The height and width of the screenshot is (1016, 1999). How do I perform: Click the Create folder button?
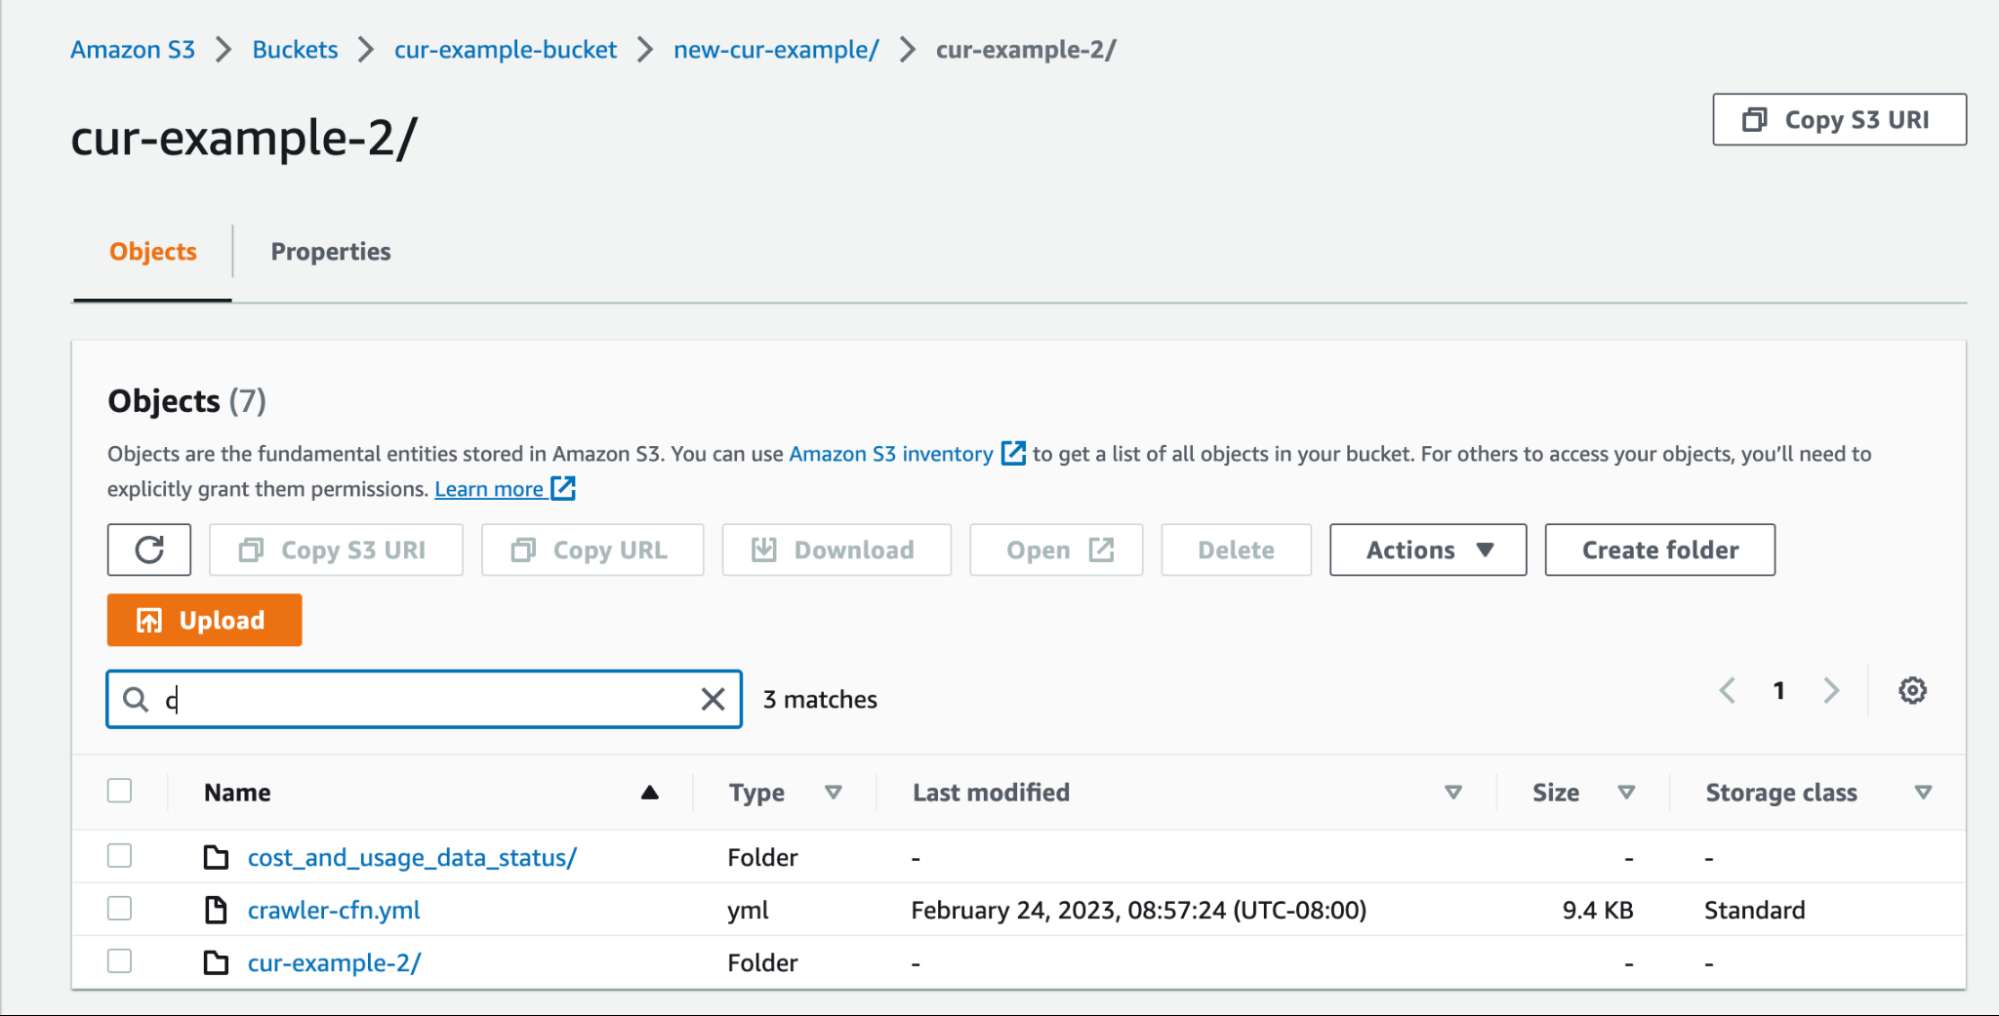coord(1659,549)
